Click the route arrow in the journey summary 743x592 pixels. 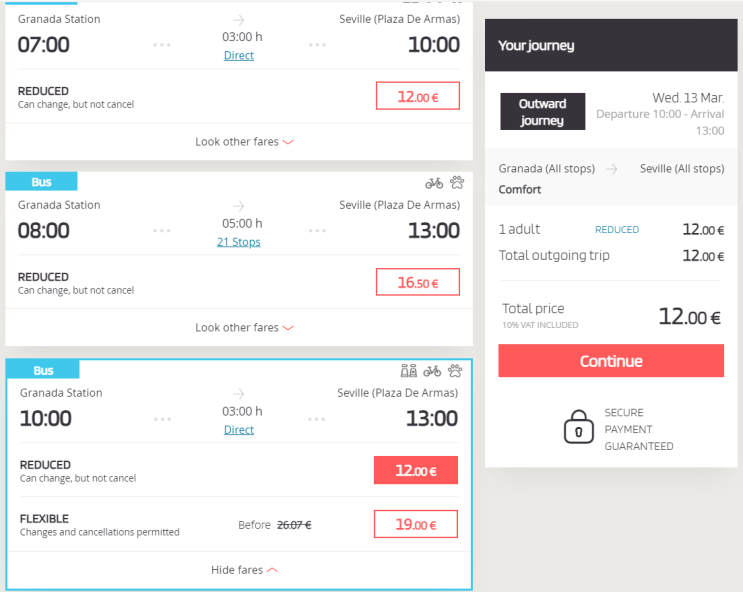coord(611,169)
